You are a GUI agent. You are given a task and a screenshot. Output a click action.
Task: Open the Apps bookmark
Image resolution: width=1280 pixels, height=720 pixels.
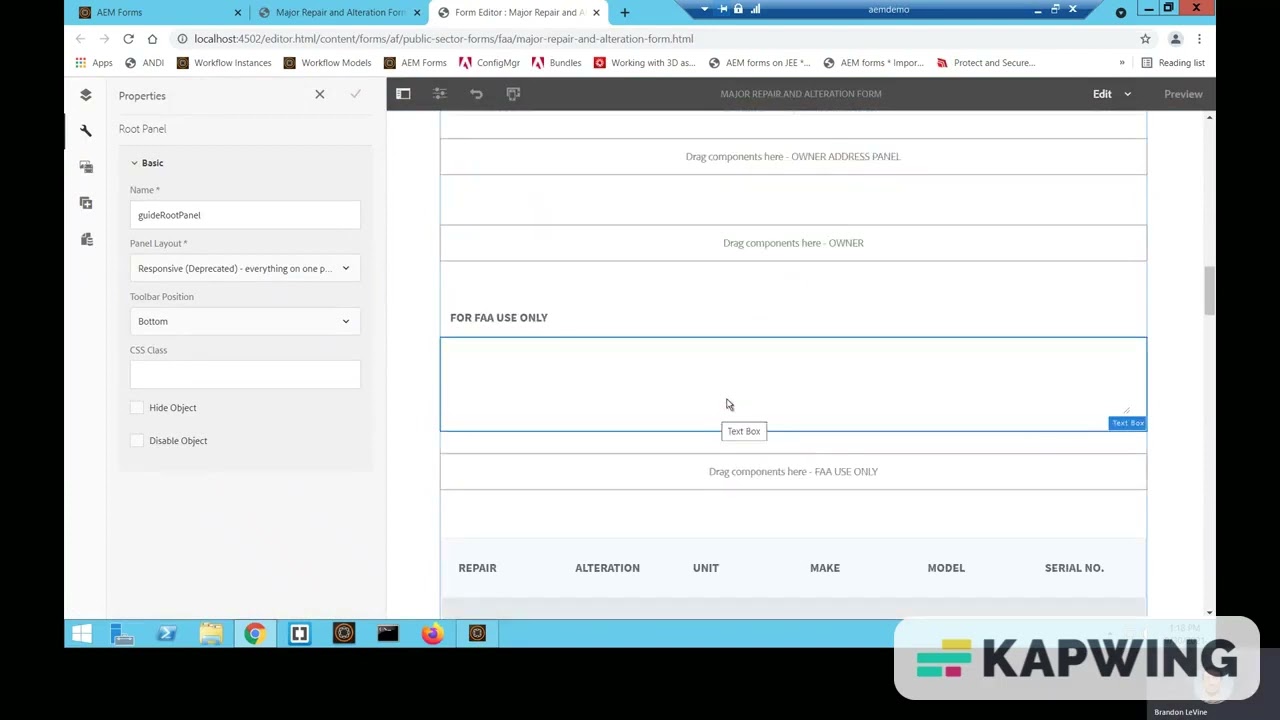click(93, 62)
